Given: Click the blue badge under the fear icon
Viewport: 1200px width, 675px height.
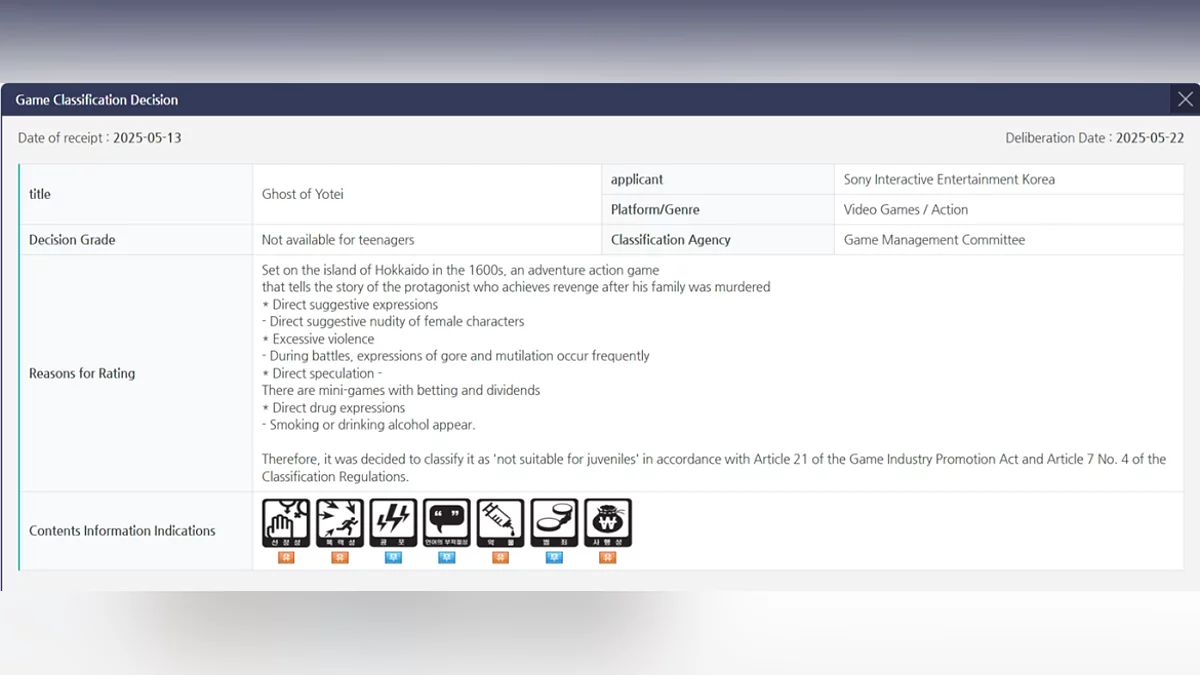Looking at the screenshot, I should (x=393, y=558).
